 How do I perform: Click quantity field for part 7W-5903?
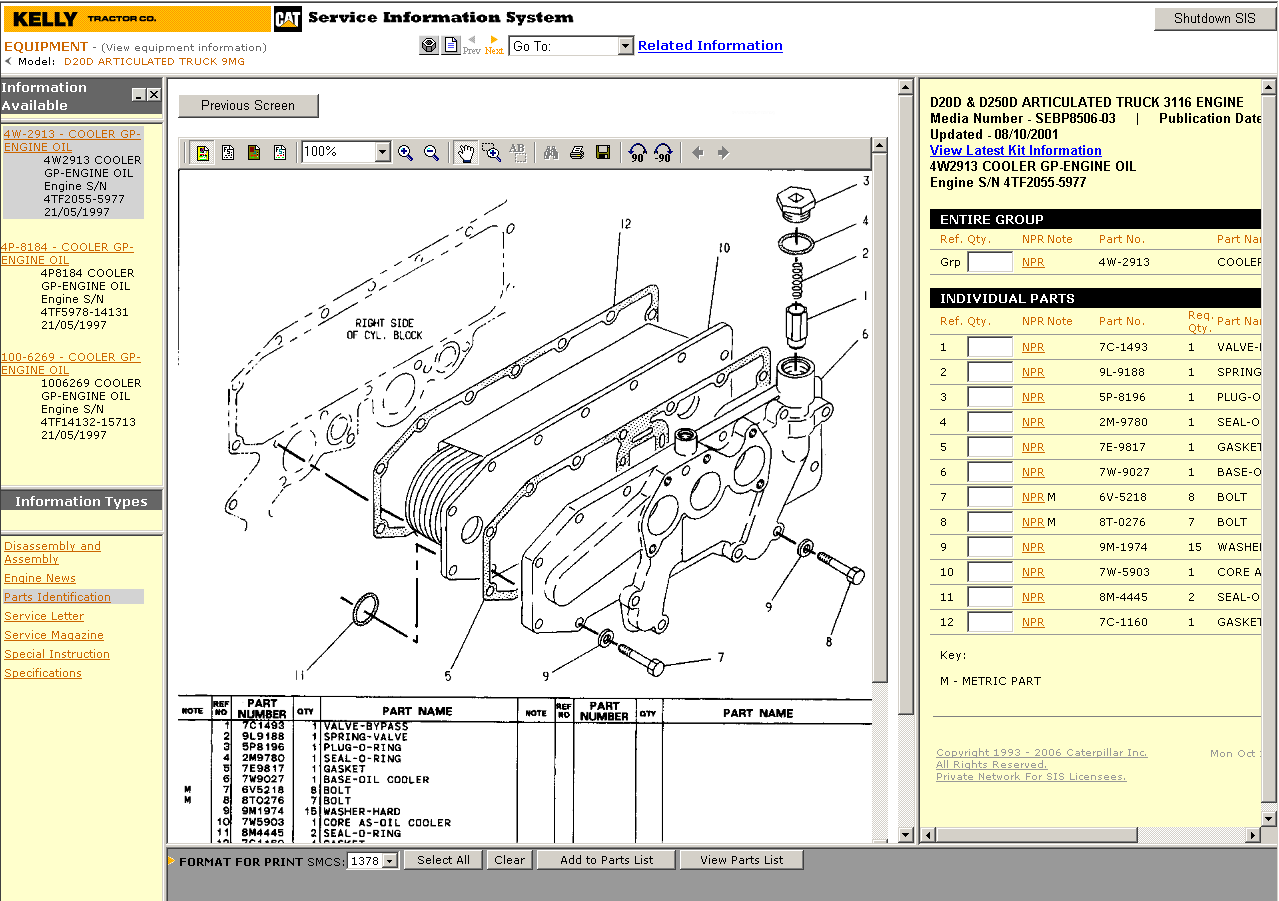(990, 572)
